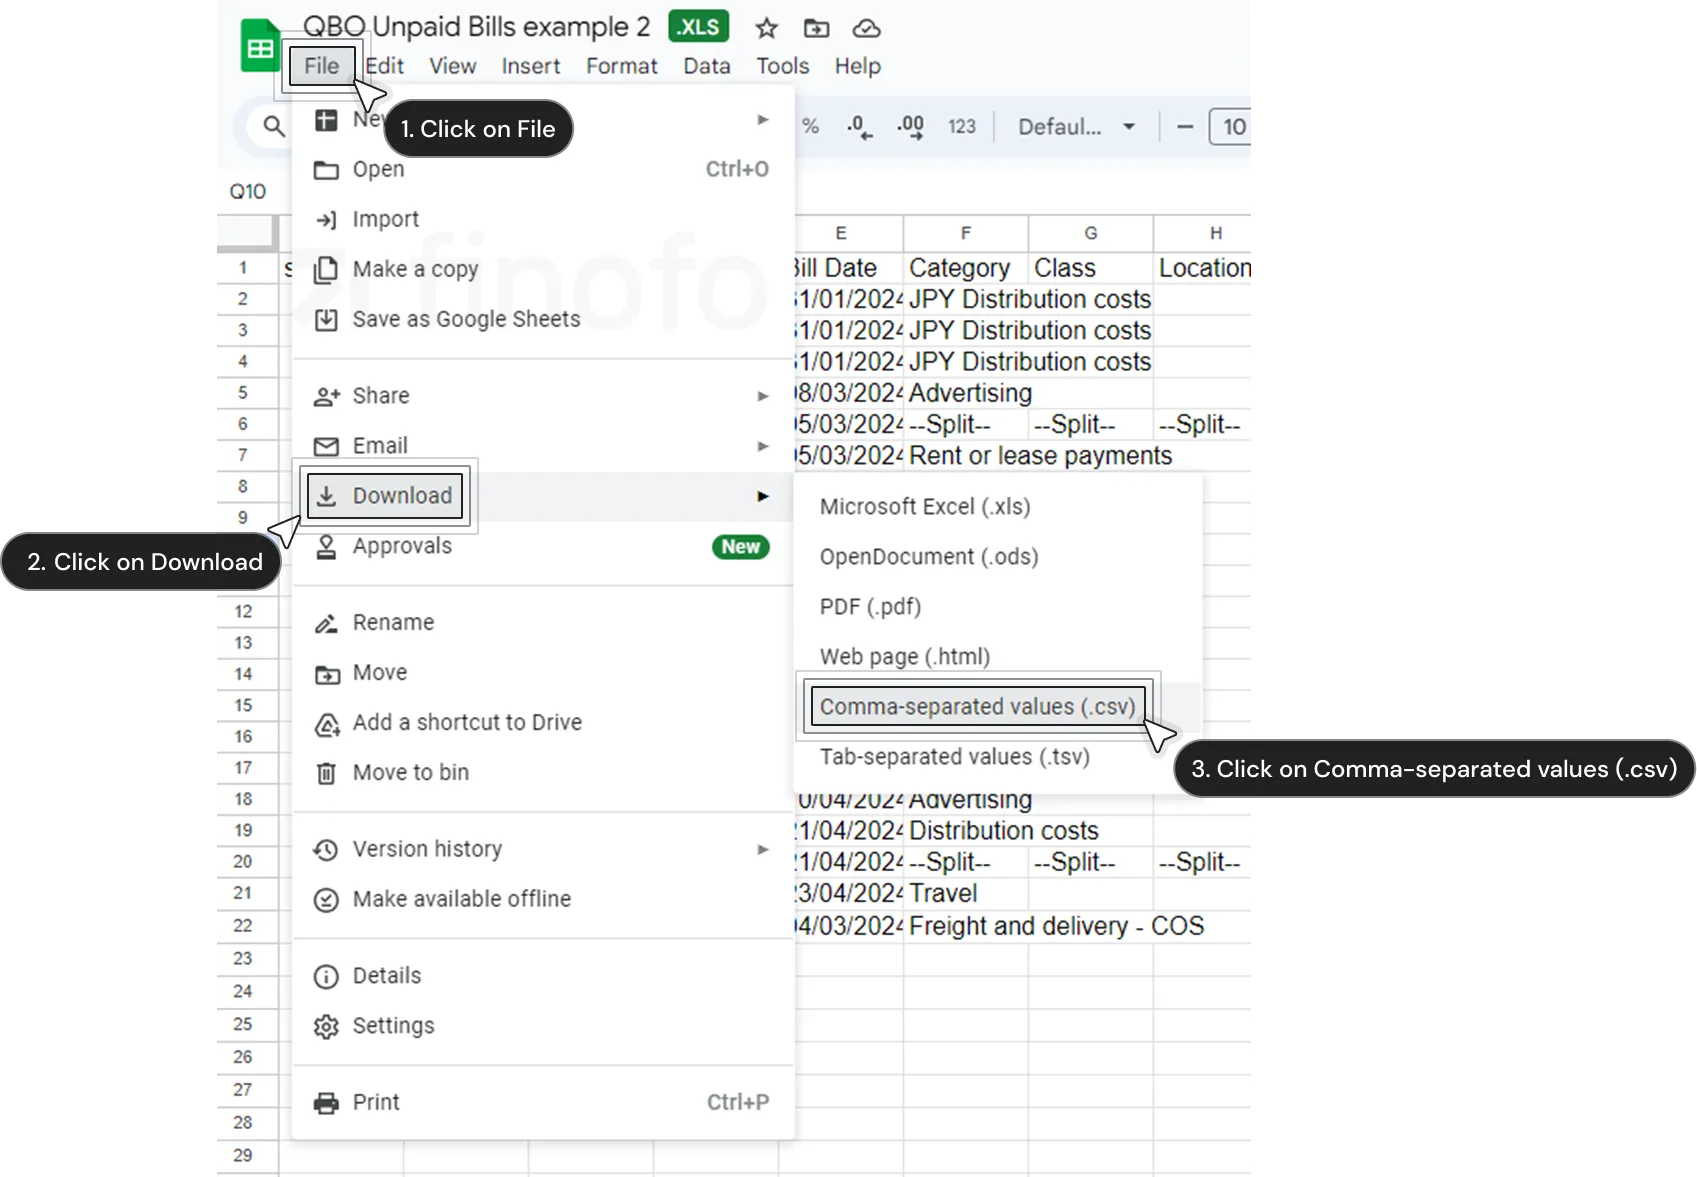Download as Tab-separated values (.tsv)
The width and height of the screenshot is (1697, 1177).
pyautogui.click(x=997, y=757)
